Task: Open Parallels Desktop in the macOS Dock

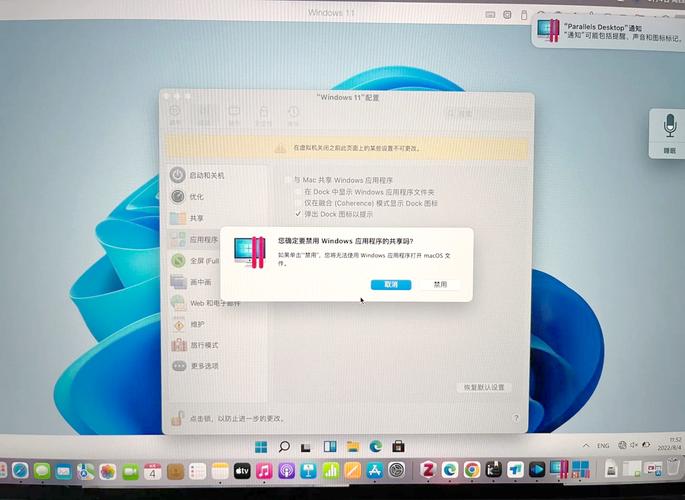Action: tap(559, 469)
